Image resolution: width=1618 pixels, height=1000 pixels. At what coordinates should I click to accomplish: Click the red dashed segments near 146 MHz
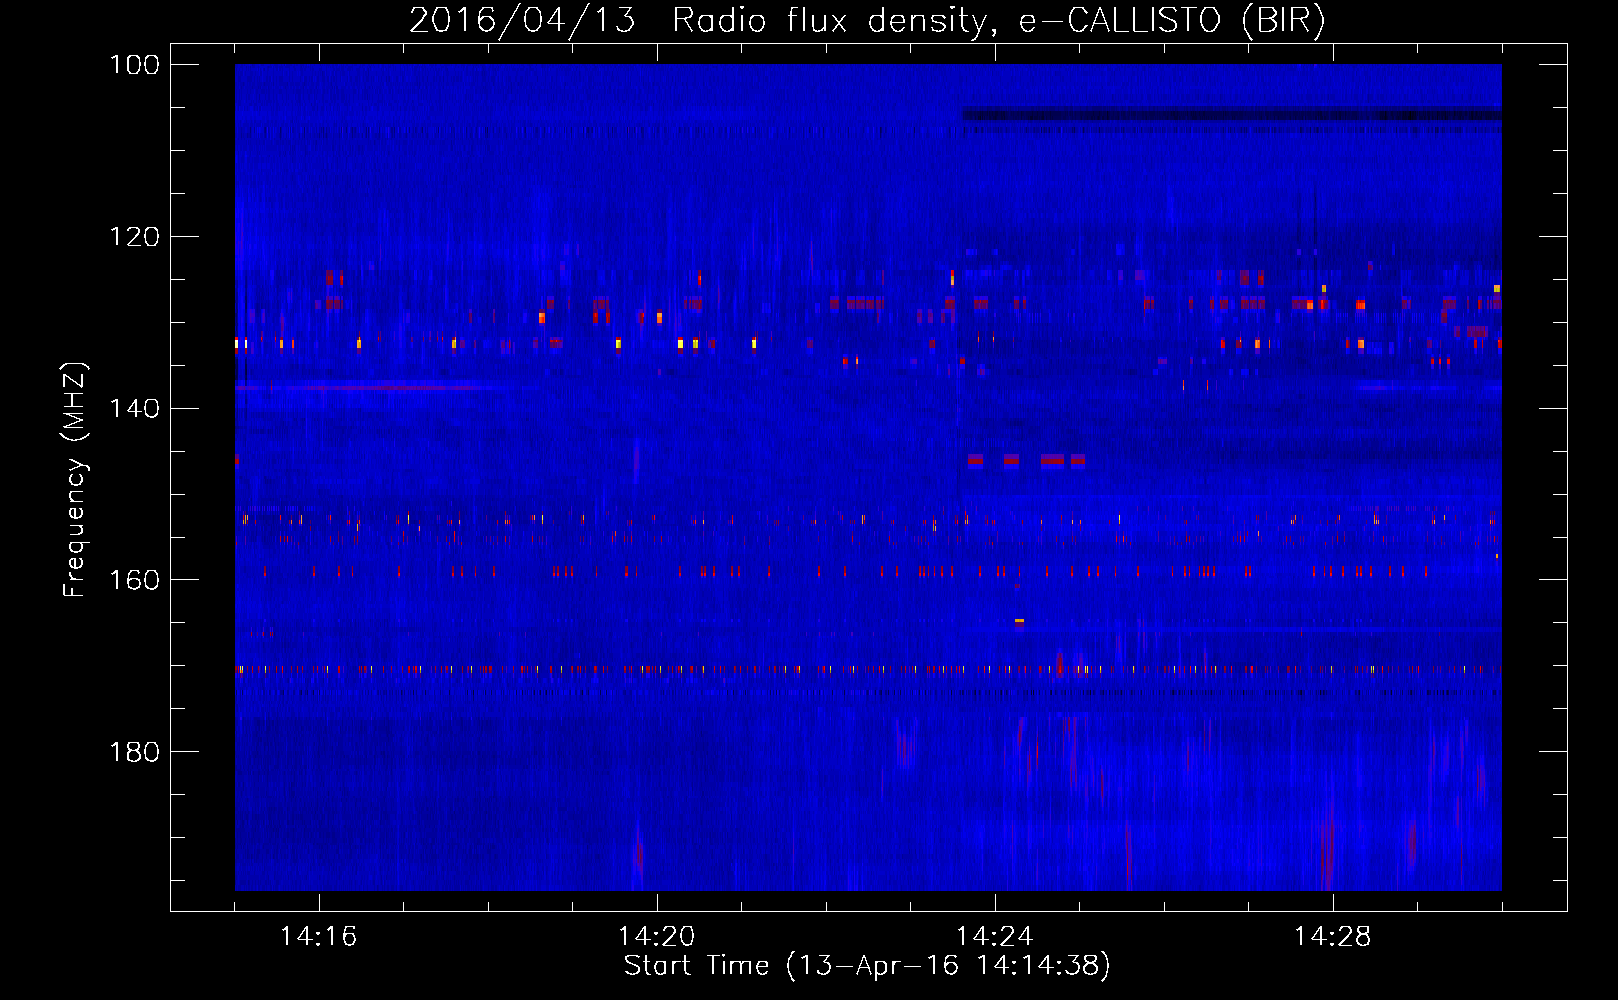pyautogui.click(x=1026, y=460)
